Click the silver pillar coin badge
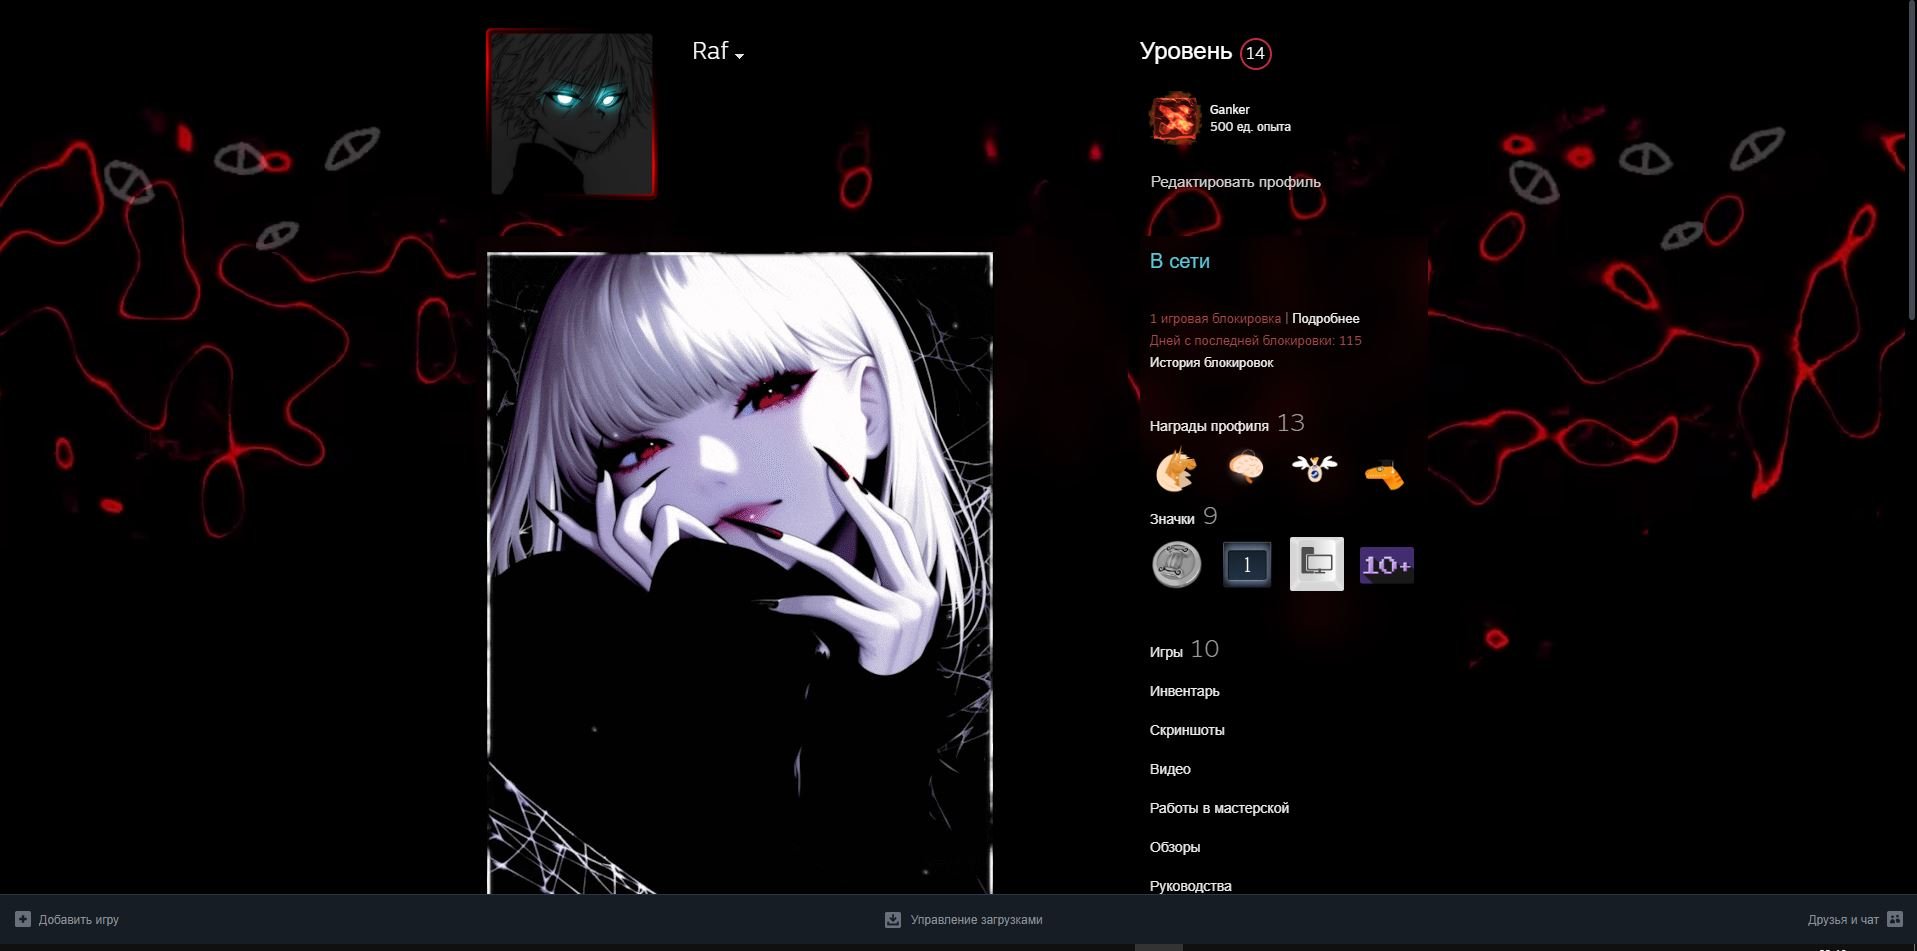The image size is (1917, 951). tap(1177, 564)
